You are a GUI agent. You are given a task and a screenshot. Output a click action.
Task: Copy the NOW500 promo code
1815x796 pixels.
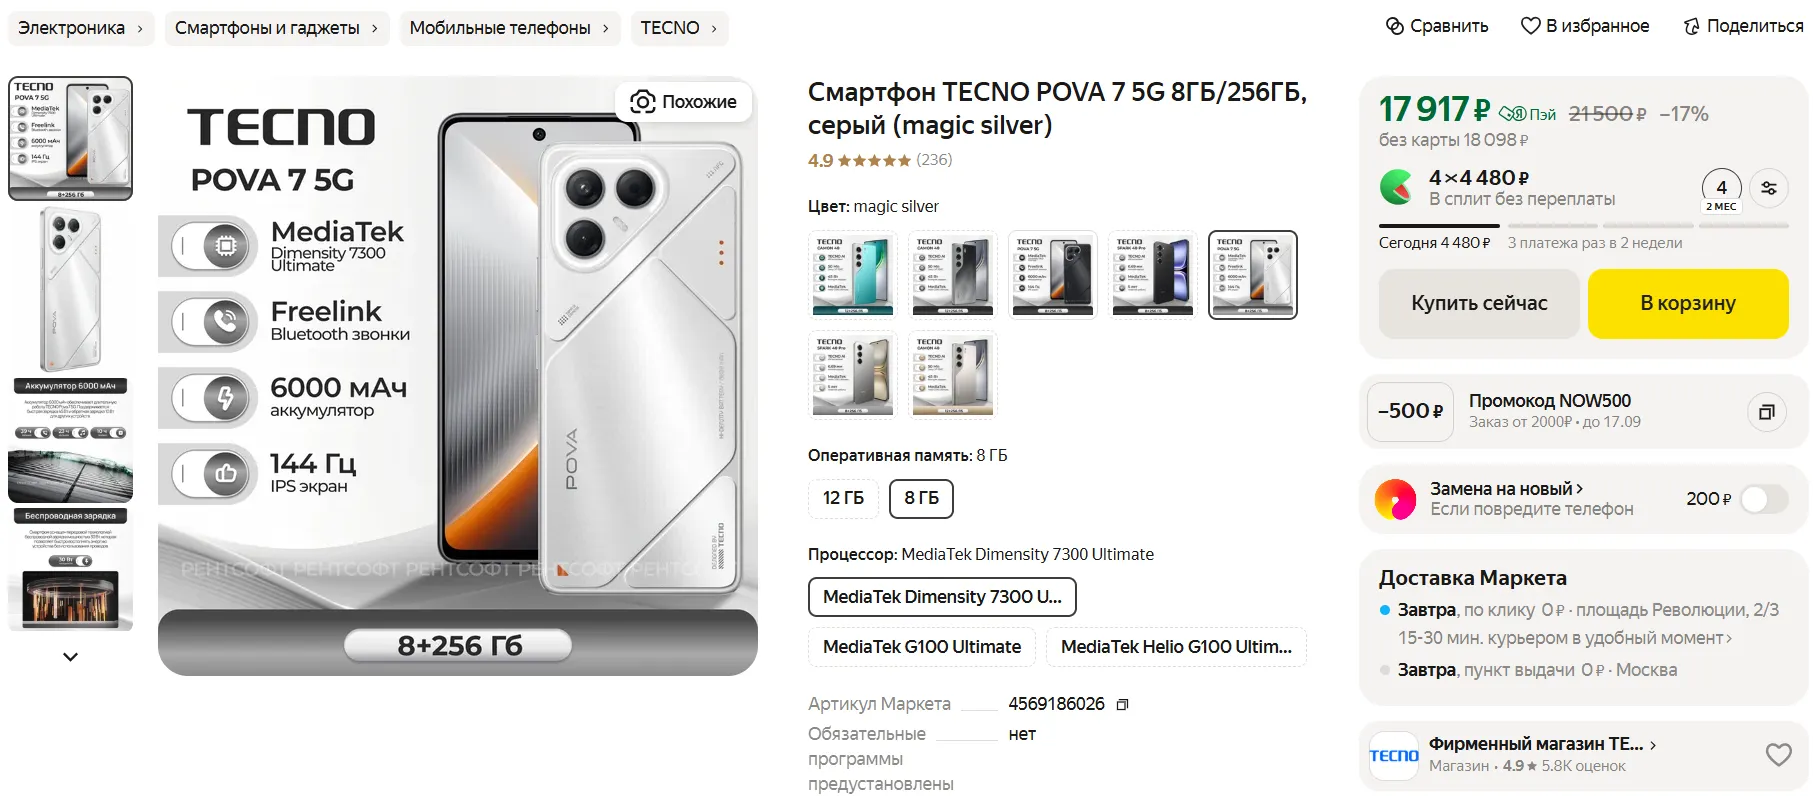pos(1766,412)
